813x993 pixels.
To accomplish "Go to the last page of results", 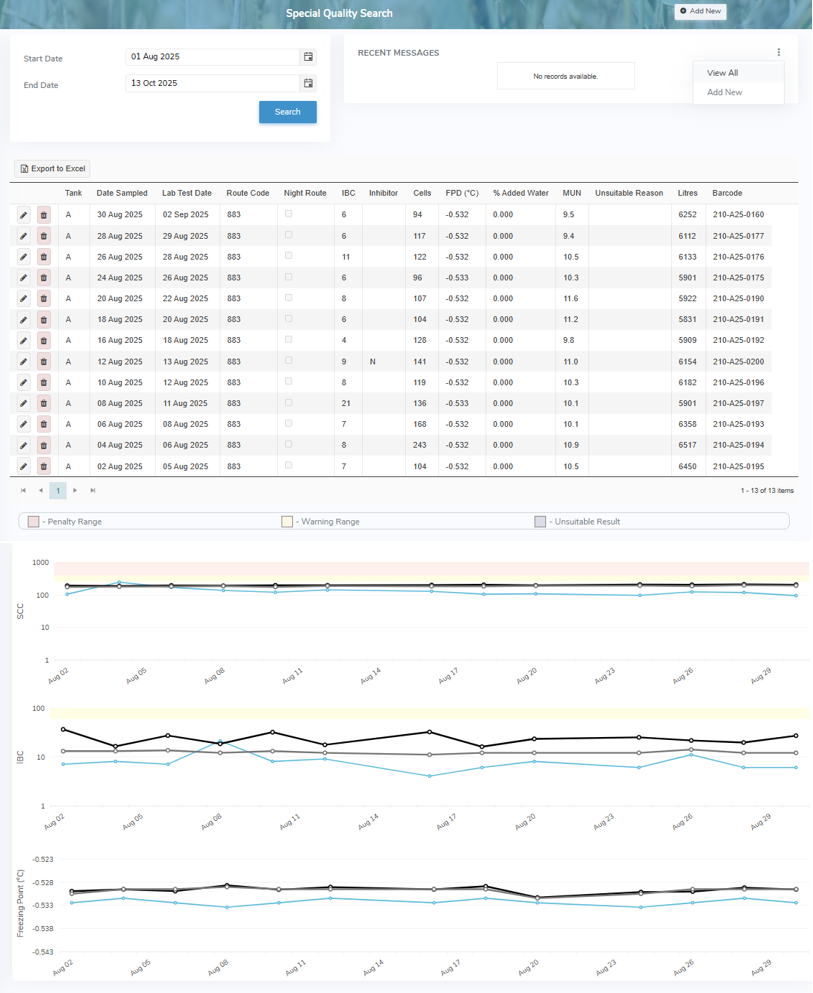I will point(93,491).
